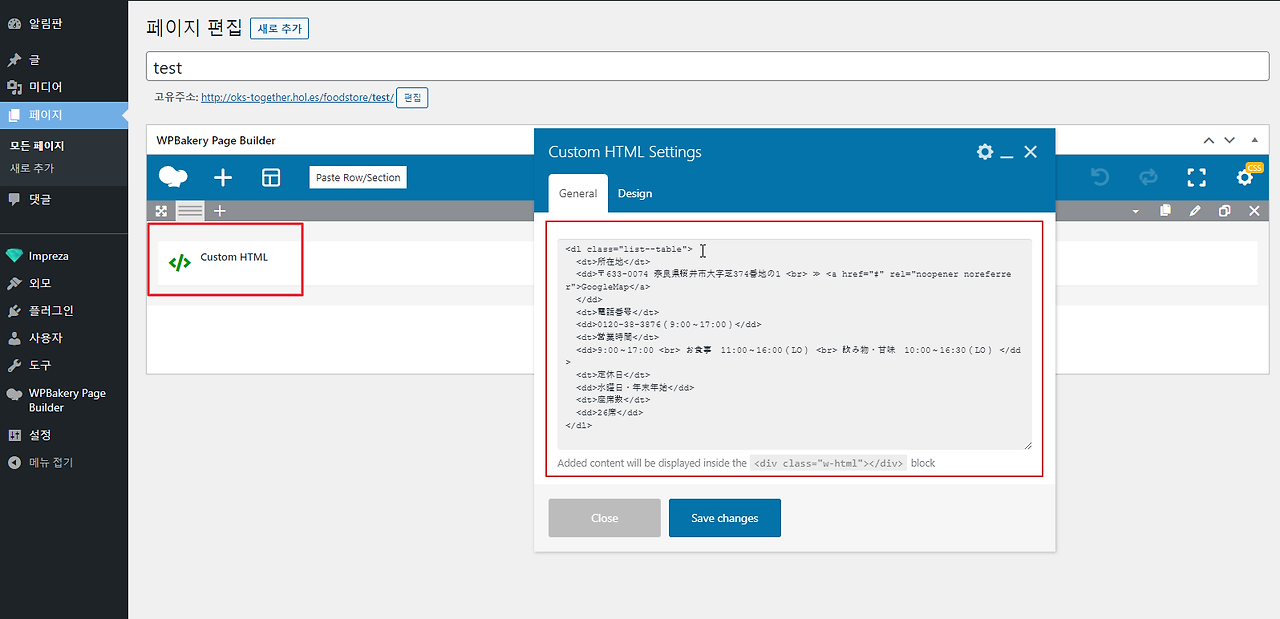Image resolution: width=1280 pixels, height=619 pixels.
Task: Click the 페이지 편집 page heading
Action: [194, 27]
